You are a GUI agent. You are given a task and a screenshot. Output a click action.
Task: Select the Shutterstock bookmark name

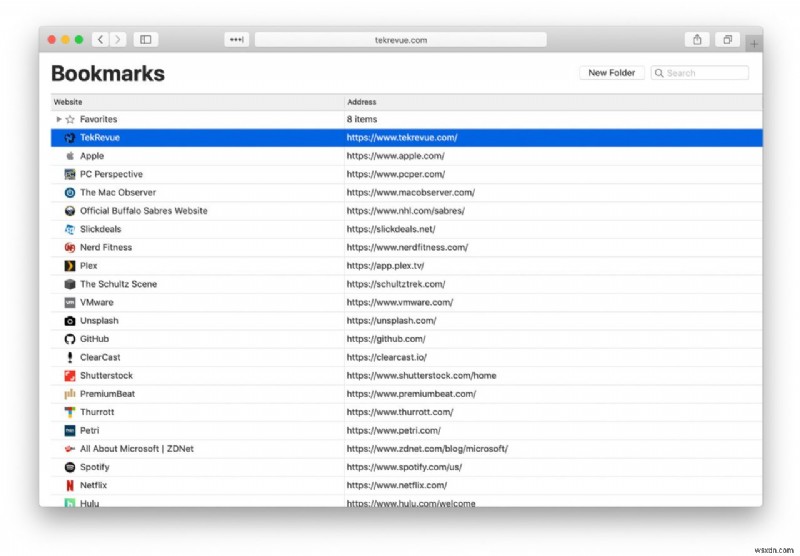pyautogui.click(x=106, y=376)
